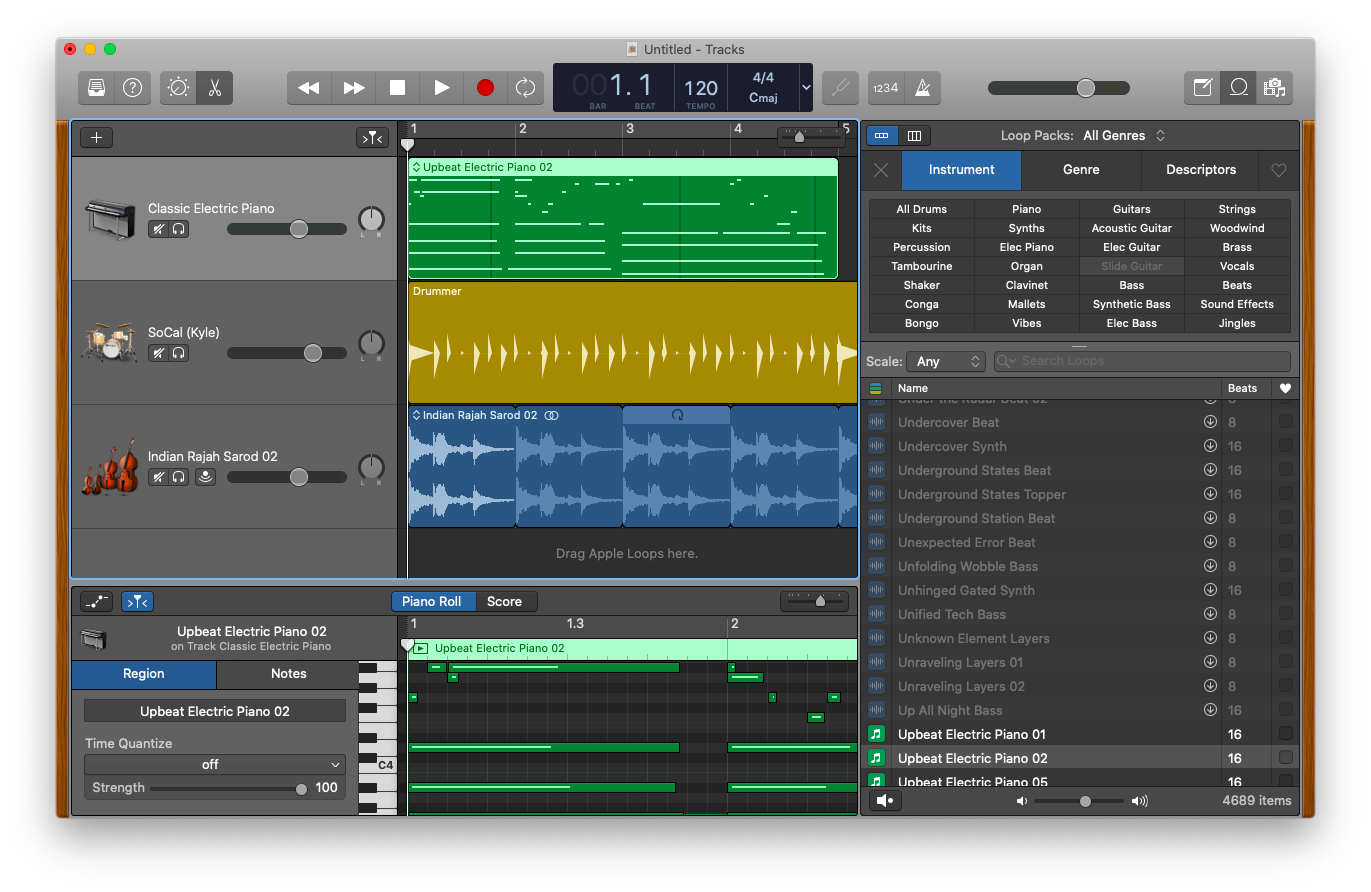Viewport: 1371px width, 892px height.
Task: Click the scissors Editors icon
Action: (x=215, y=87)
